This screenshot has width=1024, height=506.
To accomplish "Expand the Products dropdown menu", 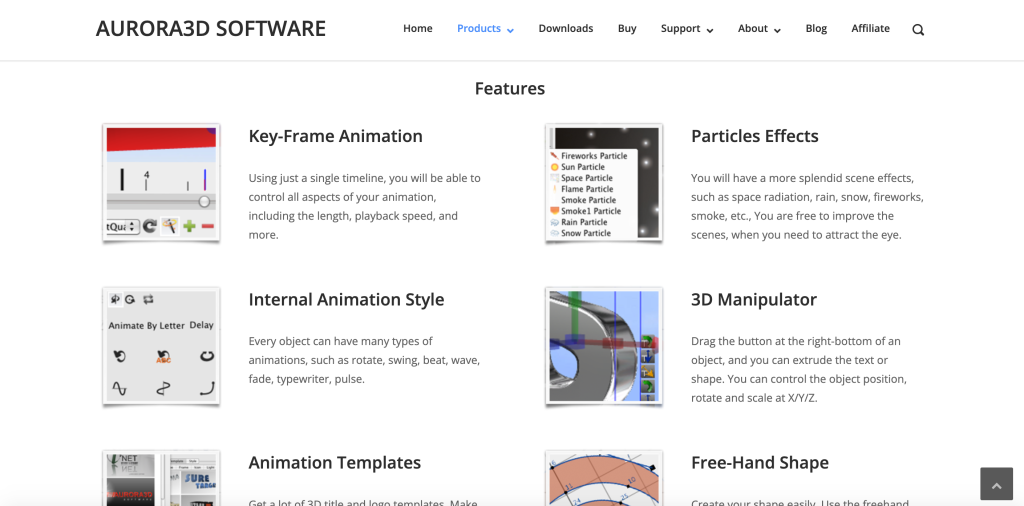I will point(485,29).
